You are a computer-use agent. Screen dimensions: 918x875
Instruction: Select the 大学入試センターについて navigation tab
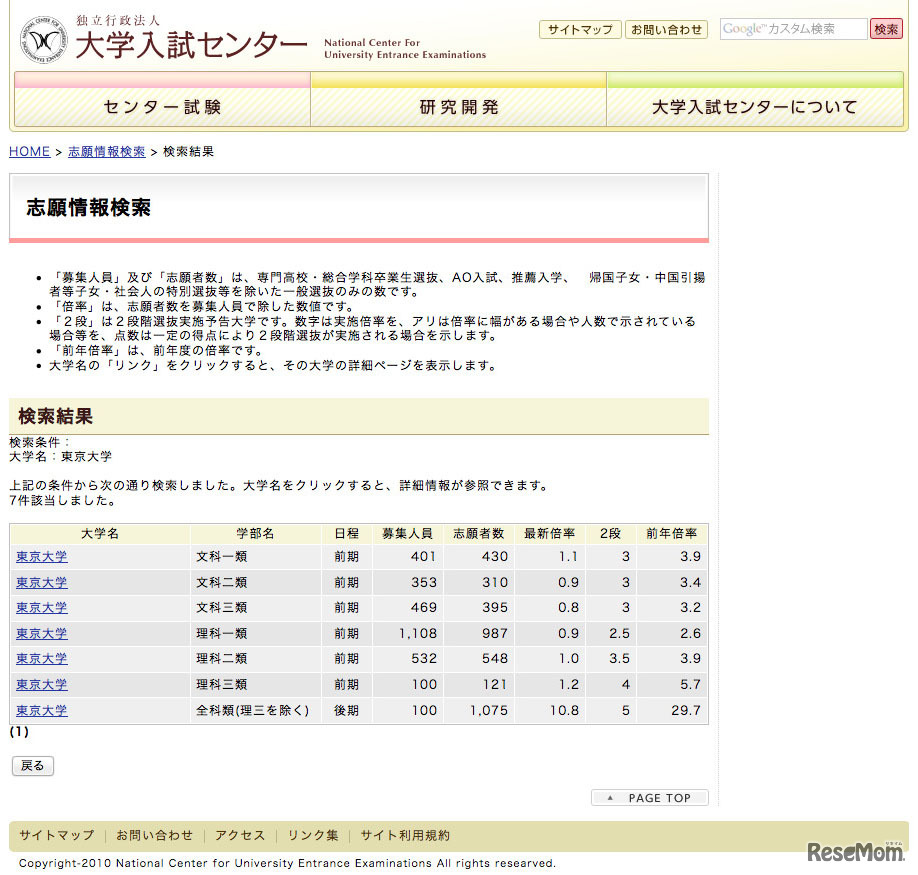[754, 108]
